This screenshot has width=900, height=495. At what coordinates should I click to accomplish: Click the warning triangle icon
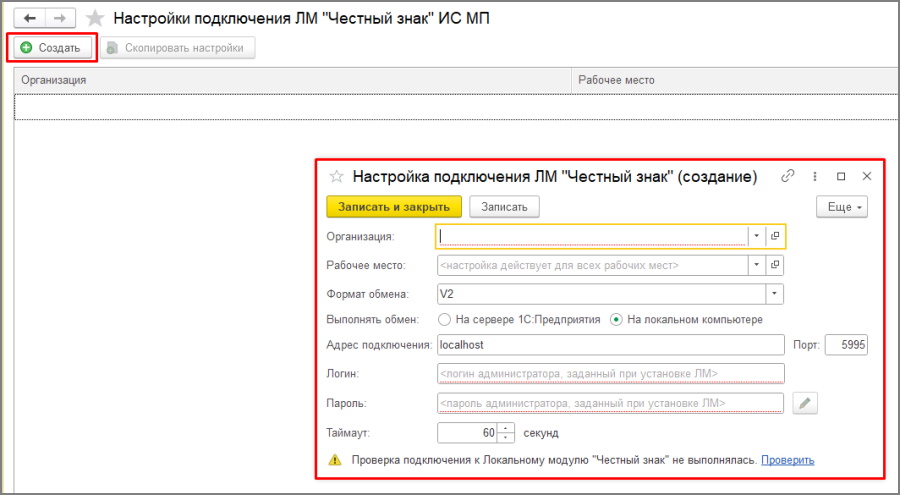(x=335, y=460)
